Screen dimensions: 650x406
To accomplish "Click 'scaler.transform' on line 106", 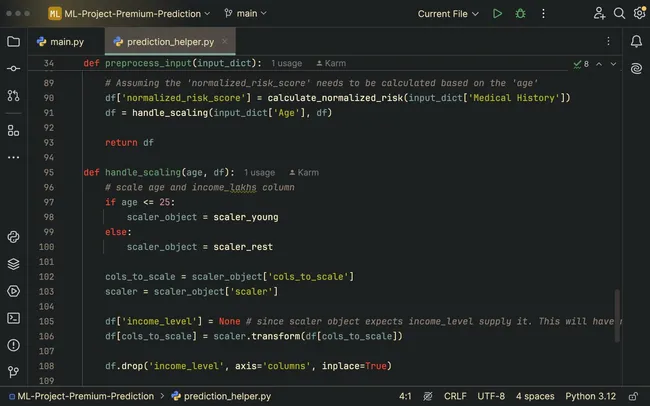I will 257,336.
